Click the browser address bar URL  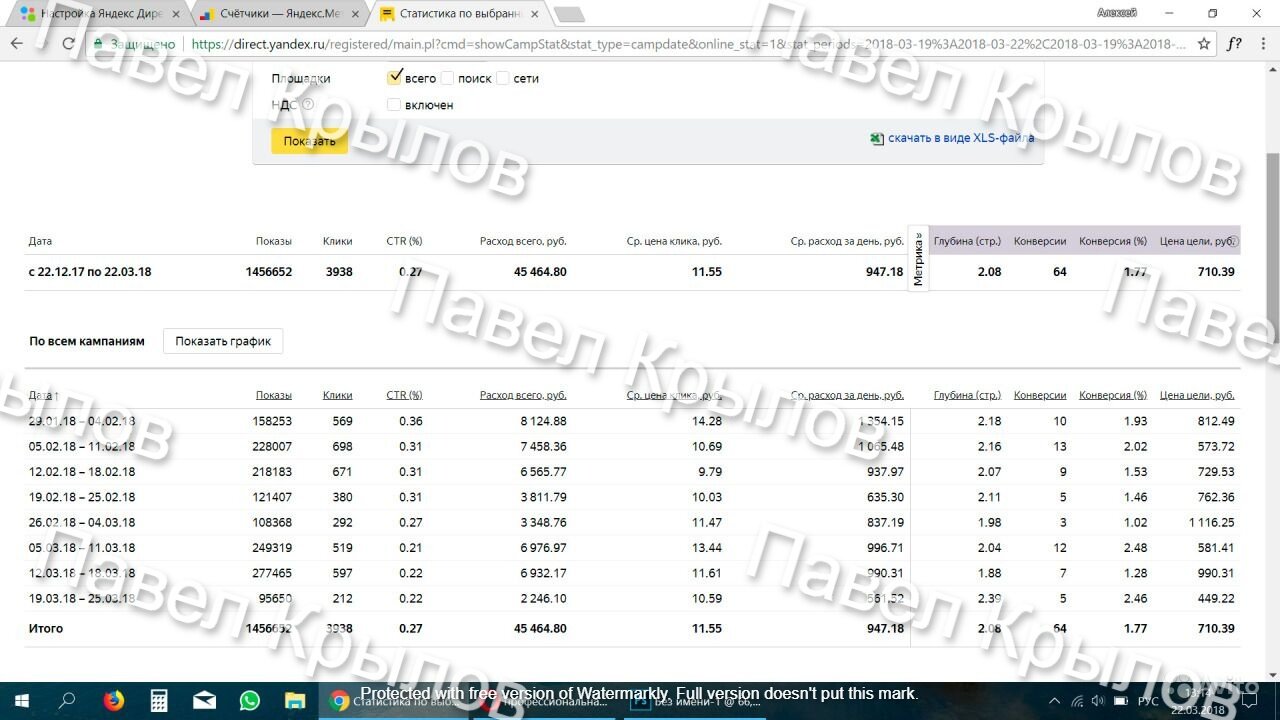688,44
